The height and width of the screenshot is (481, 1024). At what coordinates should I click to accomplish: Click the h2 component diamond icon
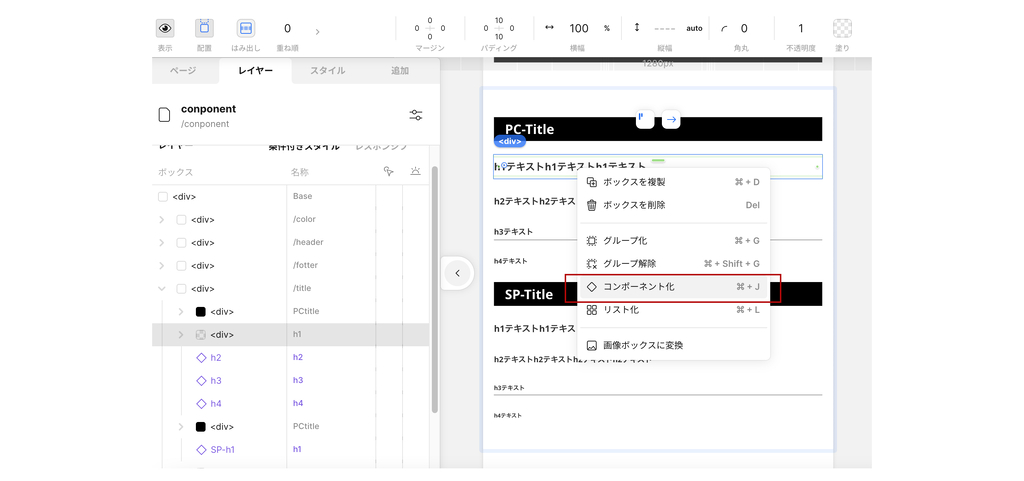[x=201, y=357]
